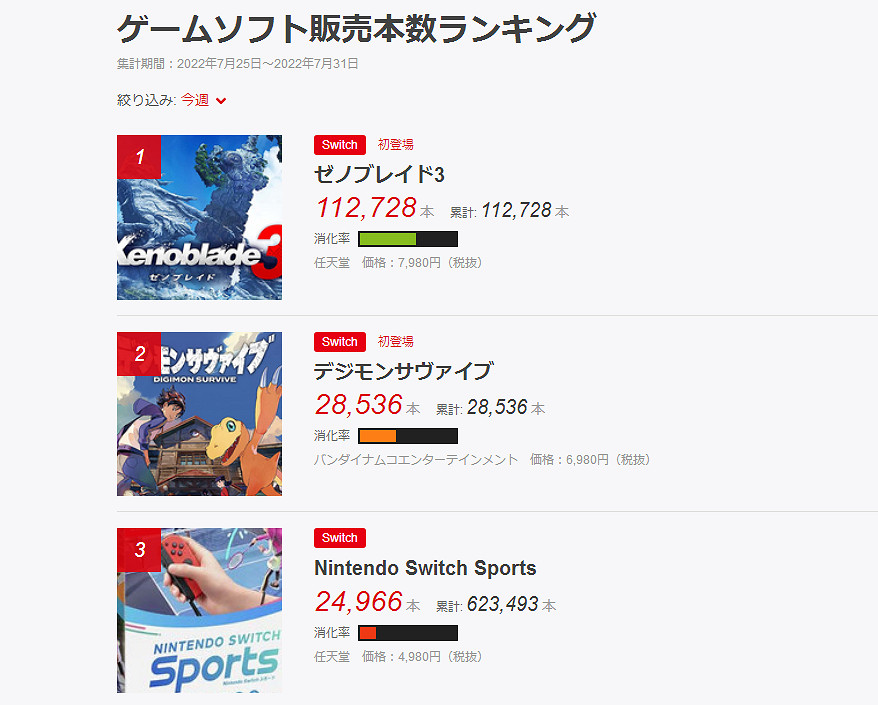
Task: Click the Switch badge for Nintendo Switch Sports
Action: click(339, 537)
